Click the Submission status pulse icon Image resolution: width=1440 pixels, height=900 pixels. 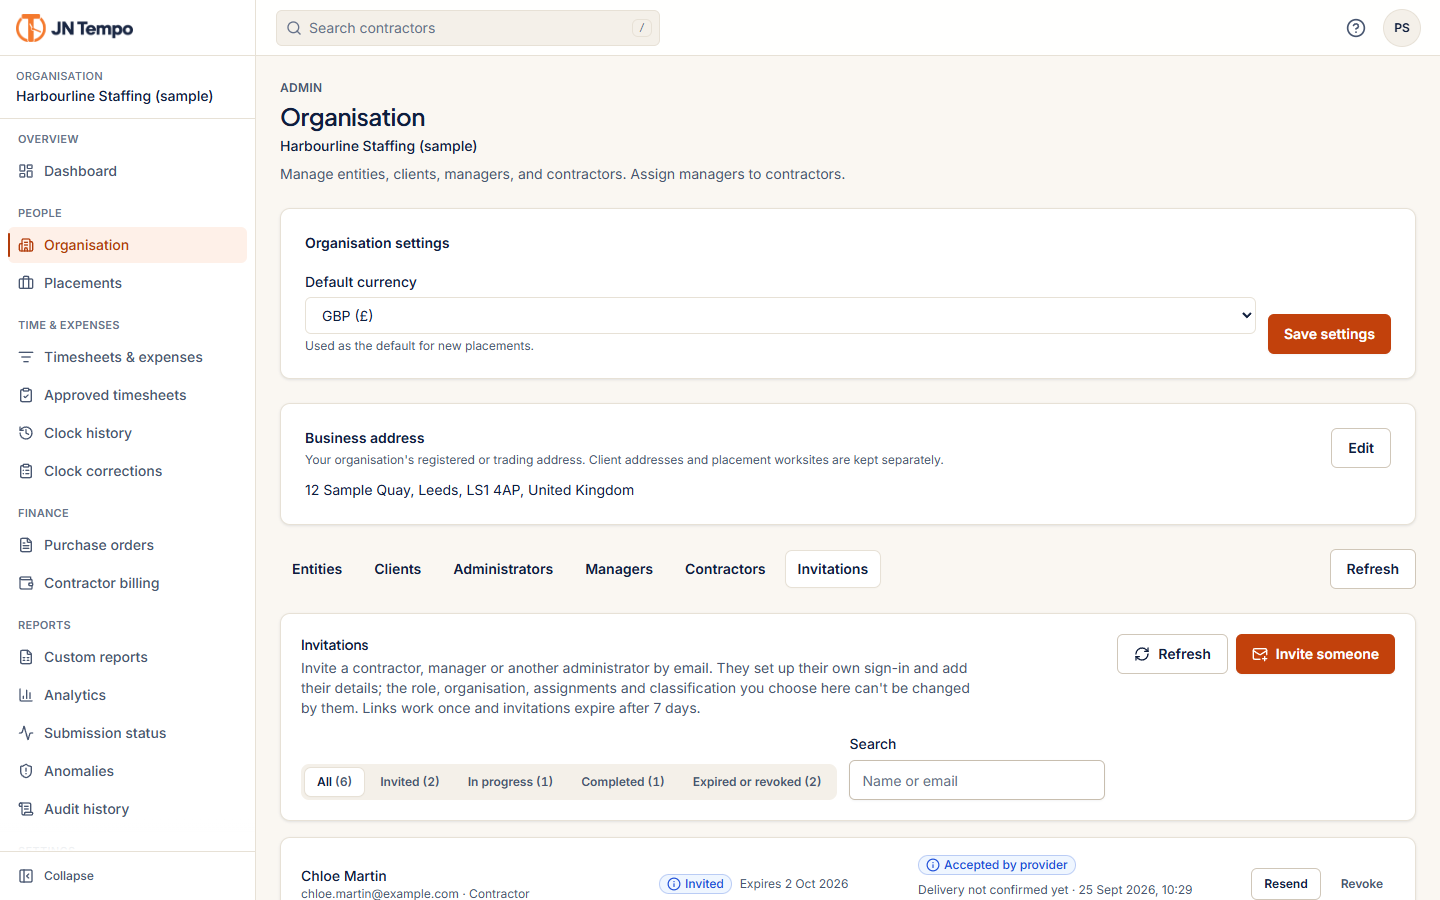(x=26, y=733)
